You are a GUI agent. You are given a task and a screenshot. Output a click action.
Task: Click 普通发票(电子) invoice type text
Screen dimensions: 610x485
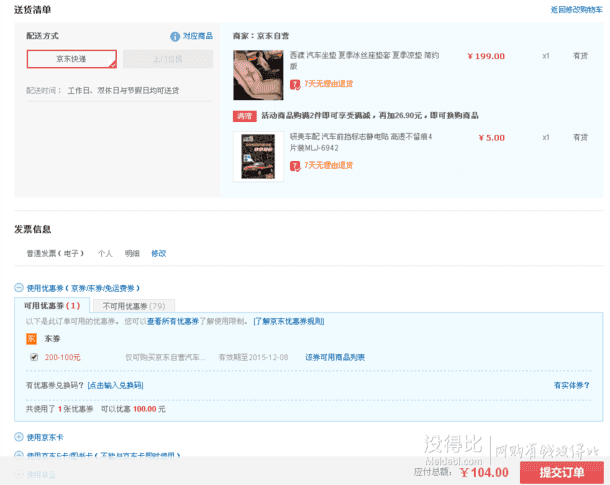click(x=55, y=254)
